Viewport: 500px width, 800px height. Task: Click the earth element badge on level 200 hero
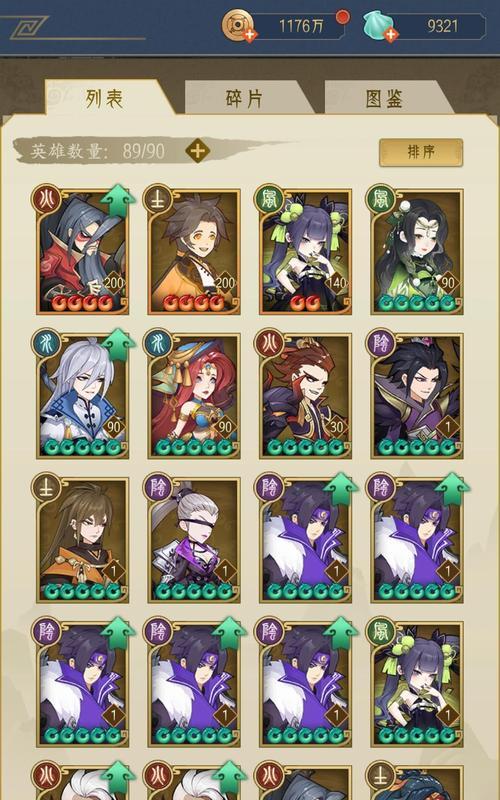(x=158, y=198)
